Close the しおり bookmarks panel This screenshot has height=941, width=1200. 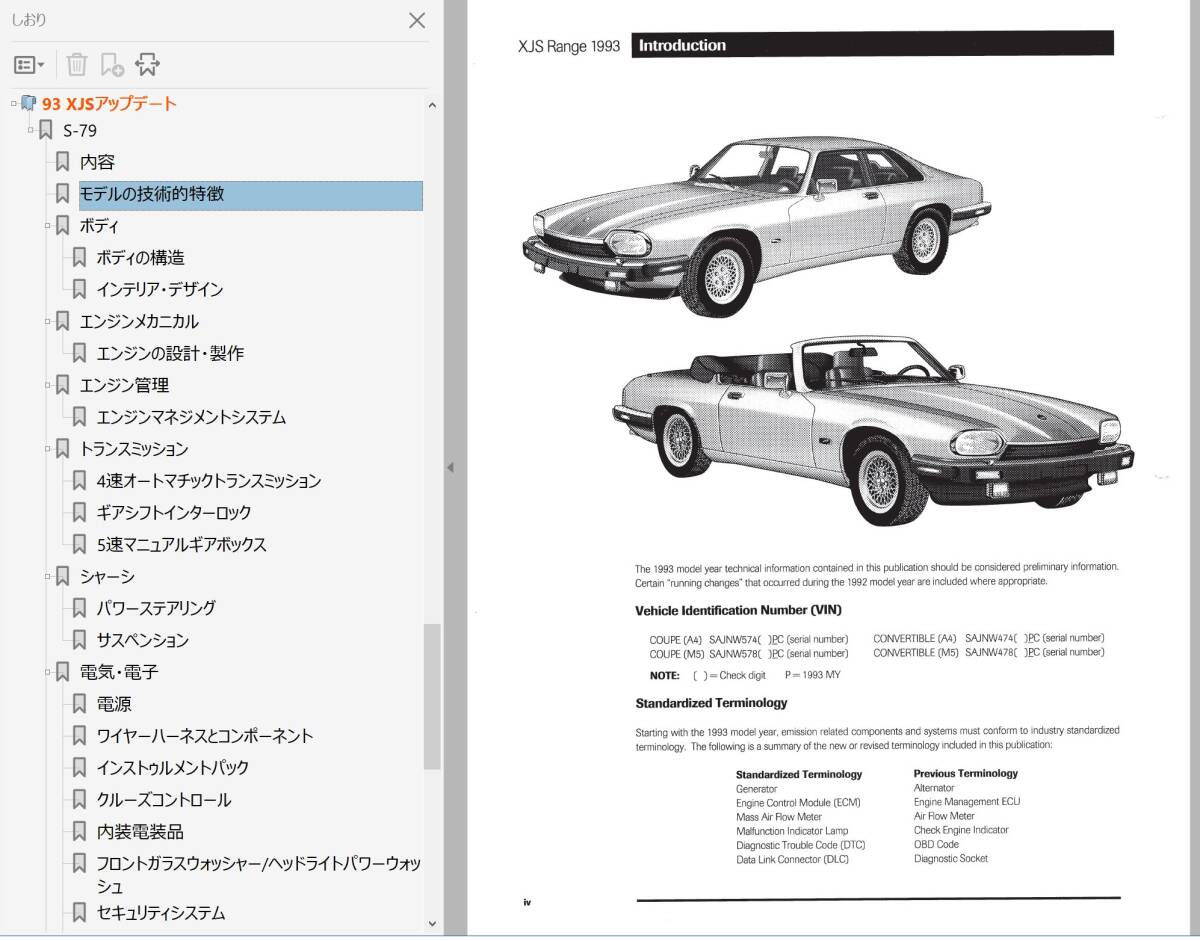point(417,20)
